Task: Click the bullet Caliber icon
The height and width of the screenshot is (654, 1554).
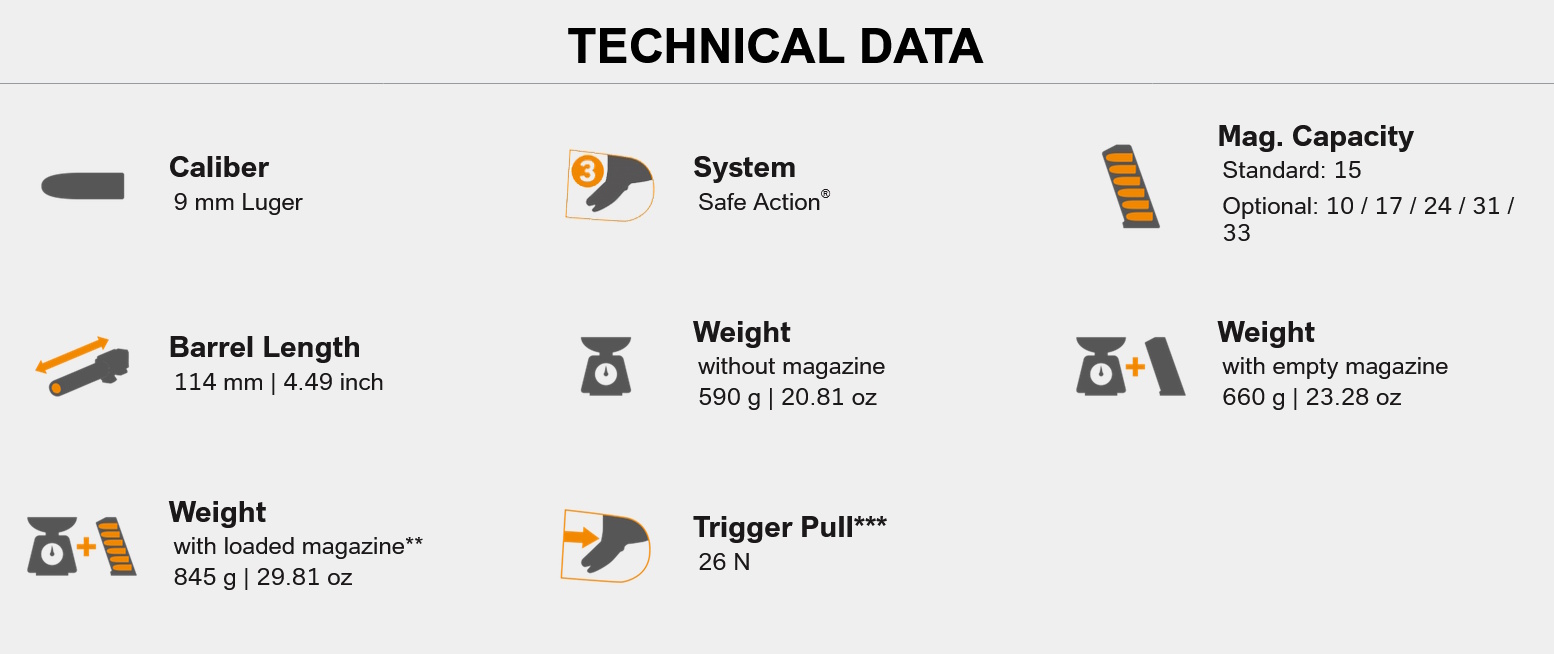Action: (83, 186)
